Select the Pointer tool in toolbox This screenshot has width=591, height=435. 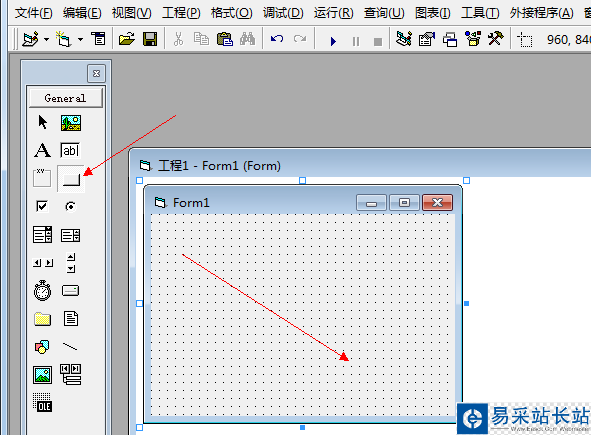pyautogui.click(x=43, y=123)
